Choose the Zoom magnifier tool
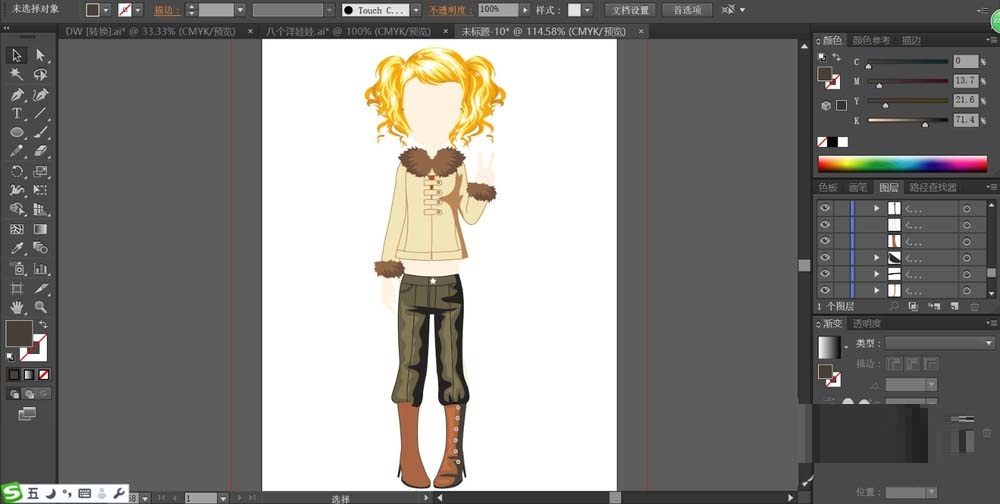The image size is (1000, 504). tap(41, 307)
